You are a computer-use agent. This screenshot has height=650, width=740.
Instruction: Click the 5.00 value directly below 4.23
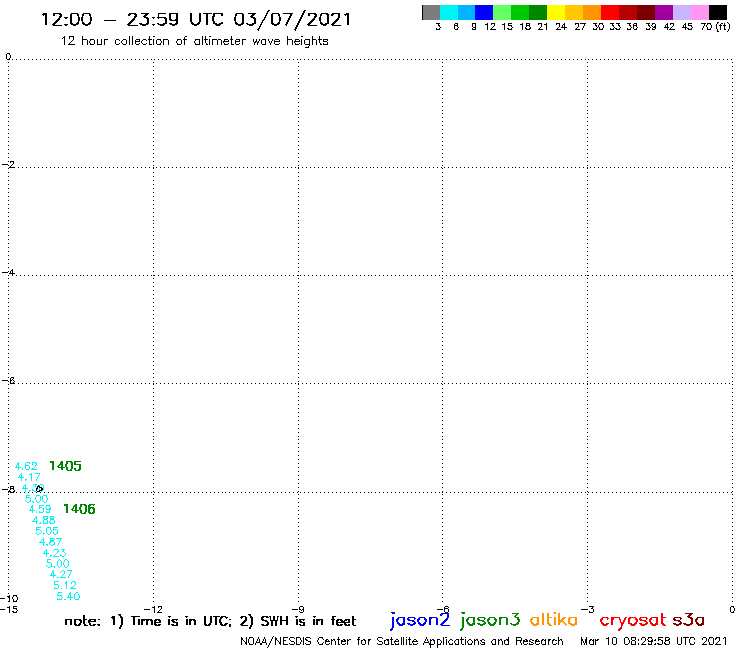(58, 564)
